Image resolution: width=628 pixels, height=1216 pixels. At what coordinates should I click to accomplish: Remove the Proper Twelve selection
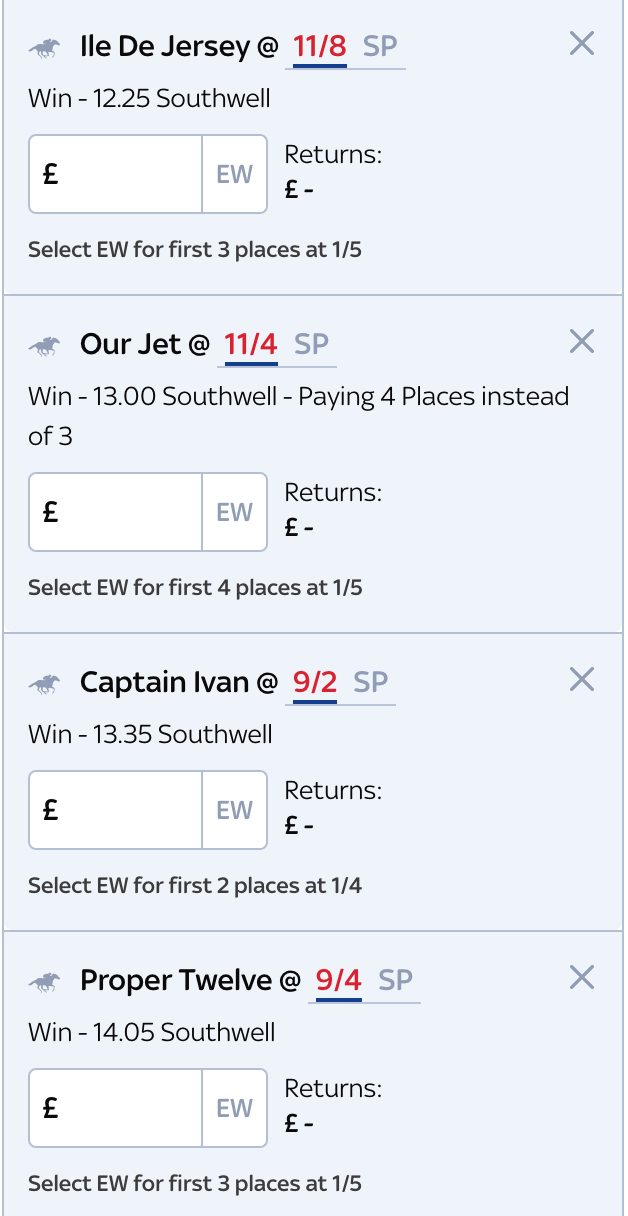coord(581,977)
